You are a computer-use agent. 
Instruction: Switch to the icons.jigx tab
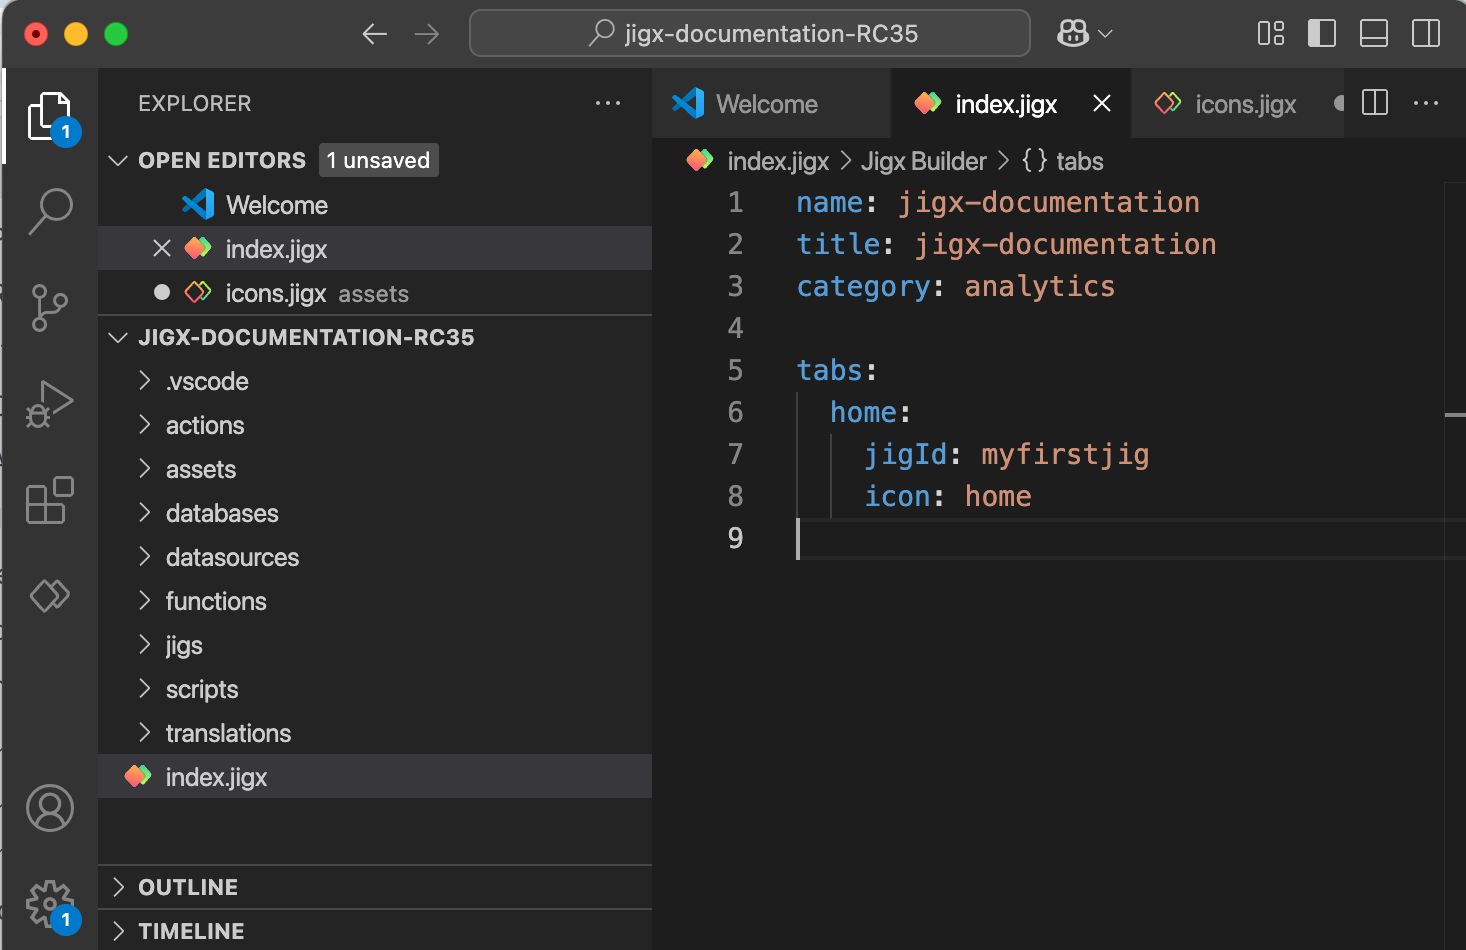(1245, 104)
